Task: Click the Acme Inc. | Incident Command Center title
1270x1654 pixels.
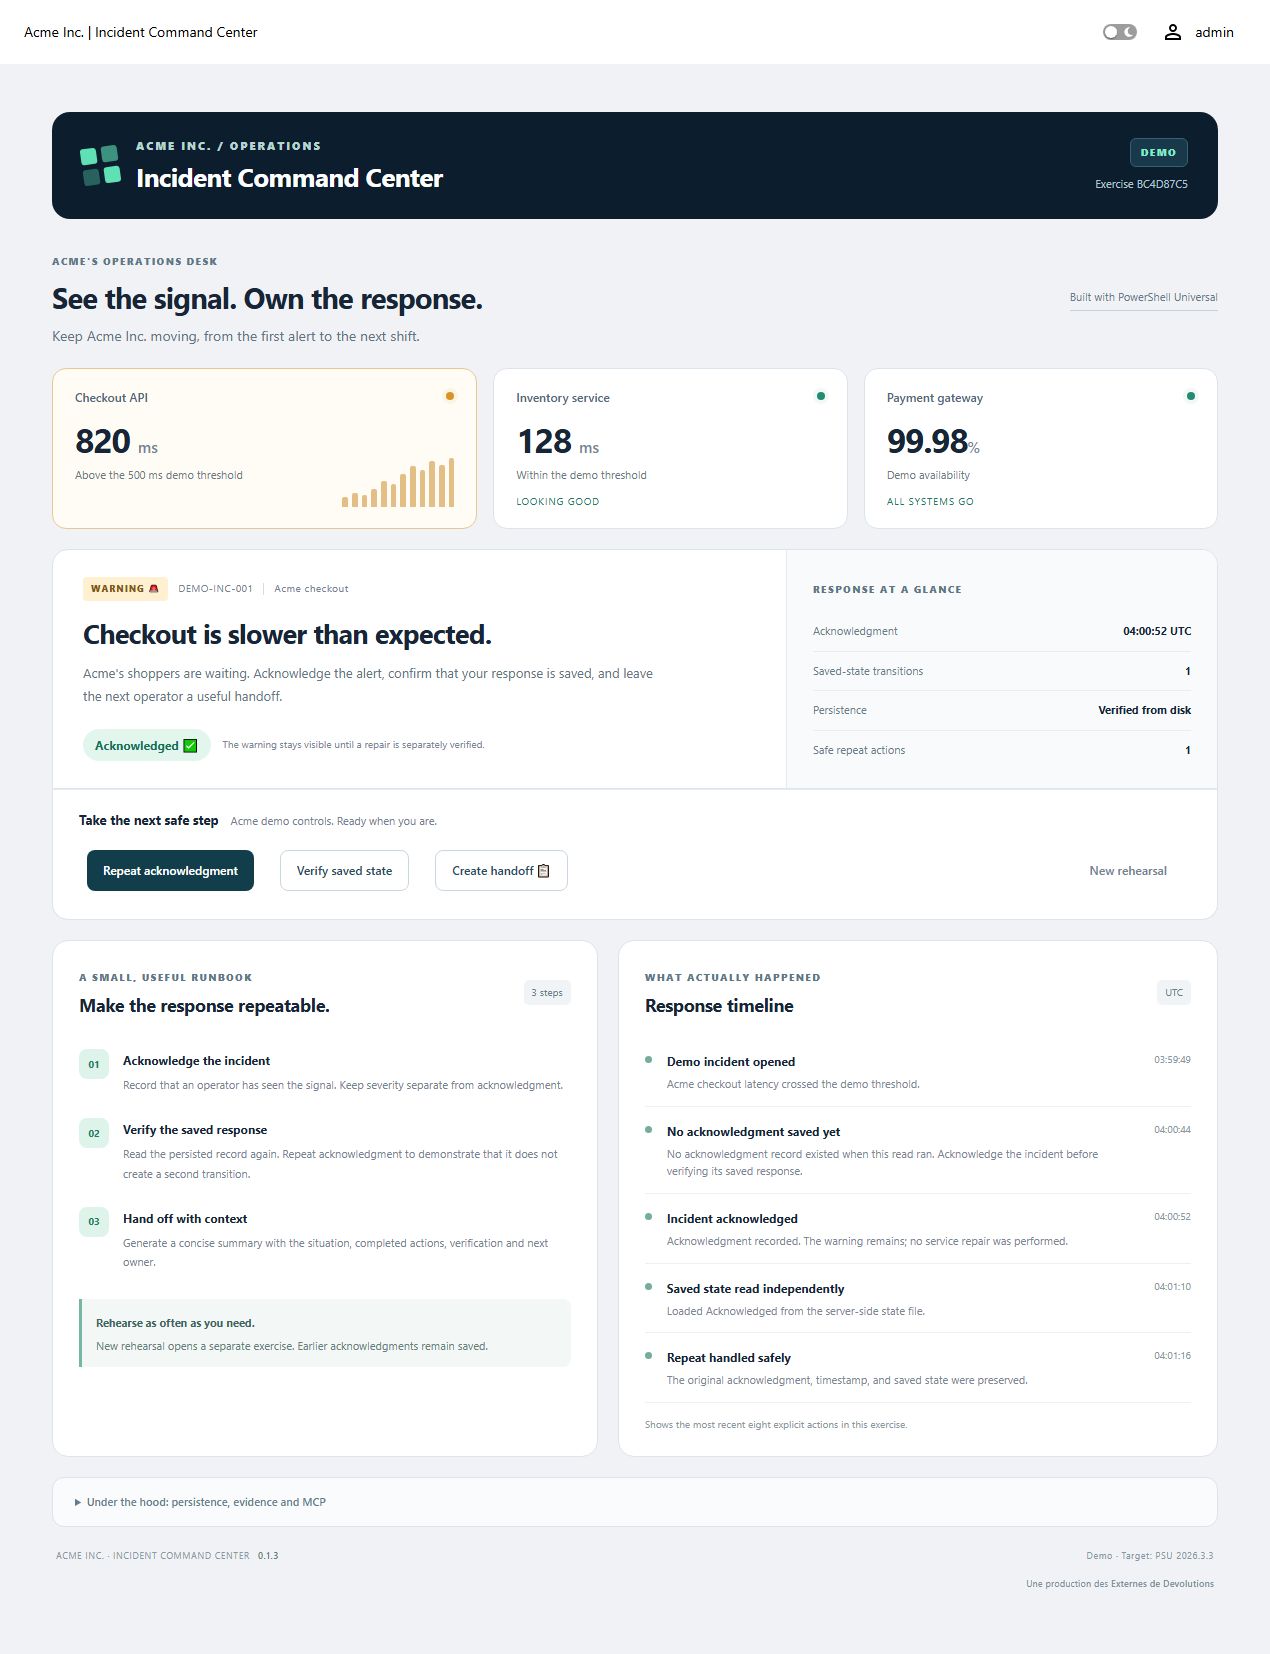Action: [x=141, y=32]
